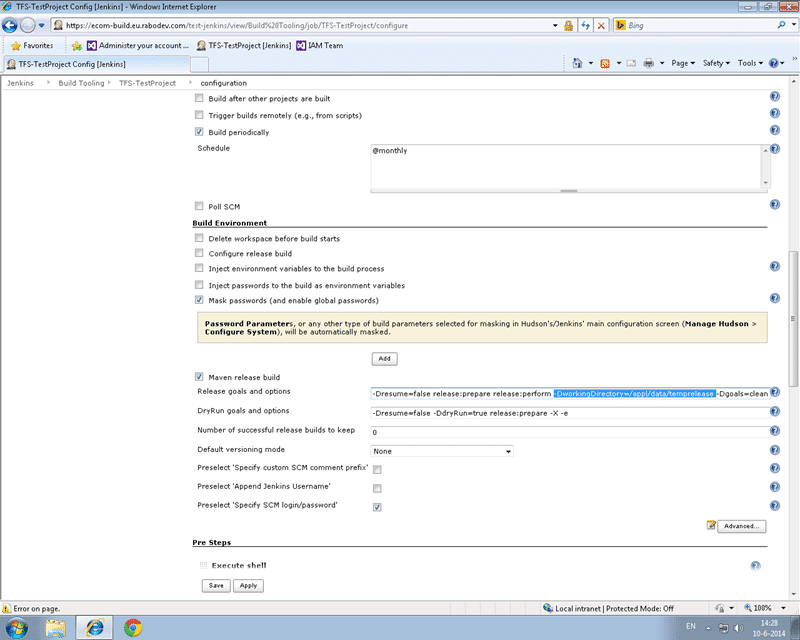Viewport: 800px width, 640px height.
Task: Open 'IAM Team' favorite link
Action: pyautogui.click(x=320, y=46)
